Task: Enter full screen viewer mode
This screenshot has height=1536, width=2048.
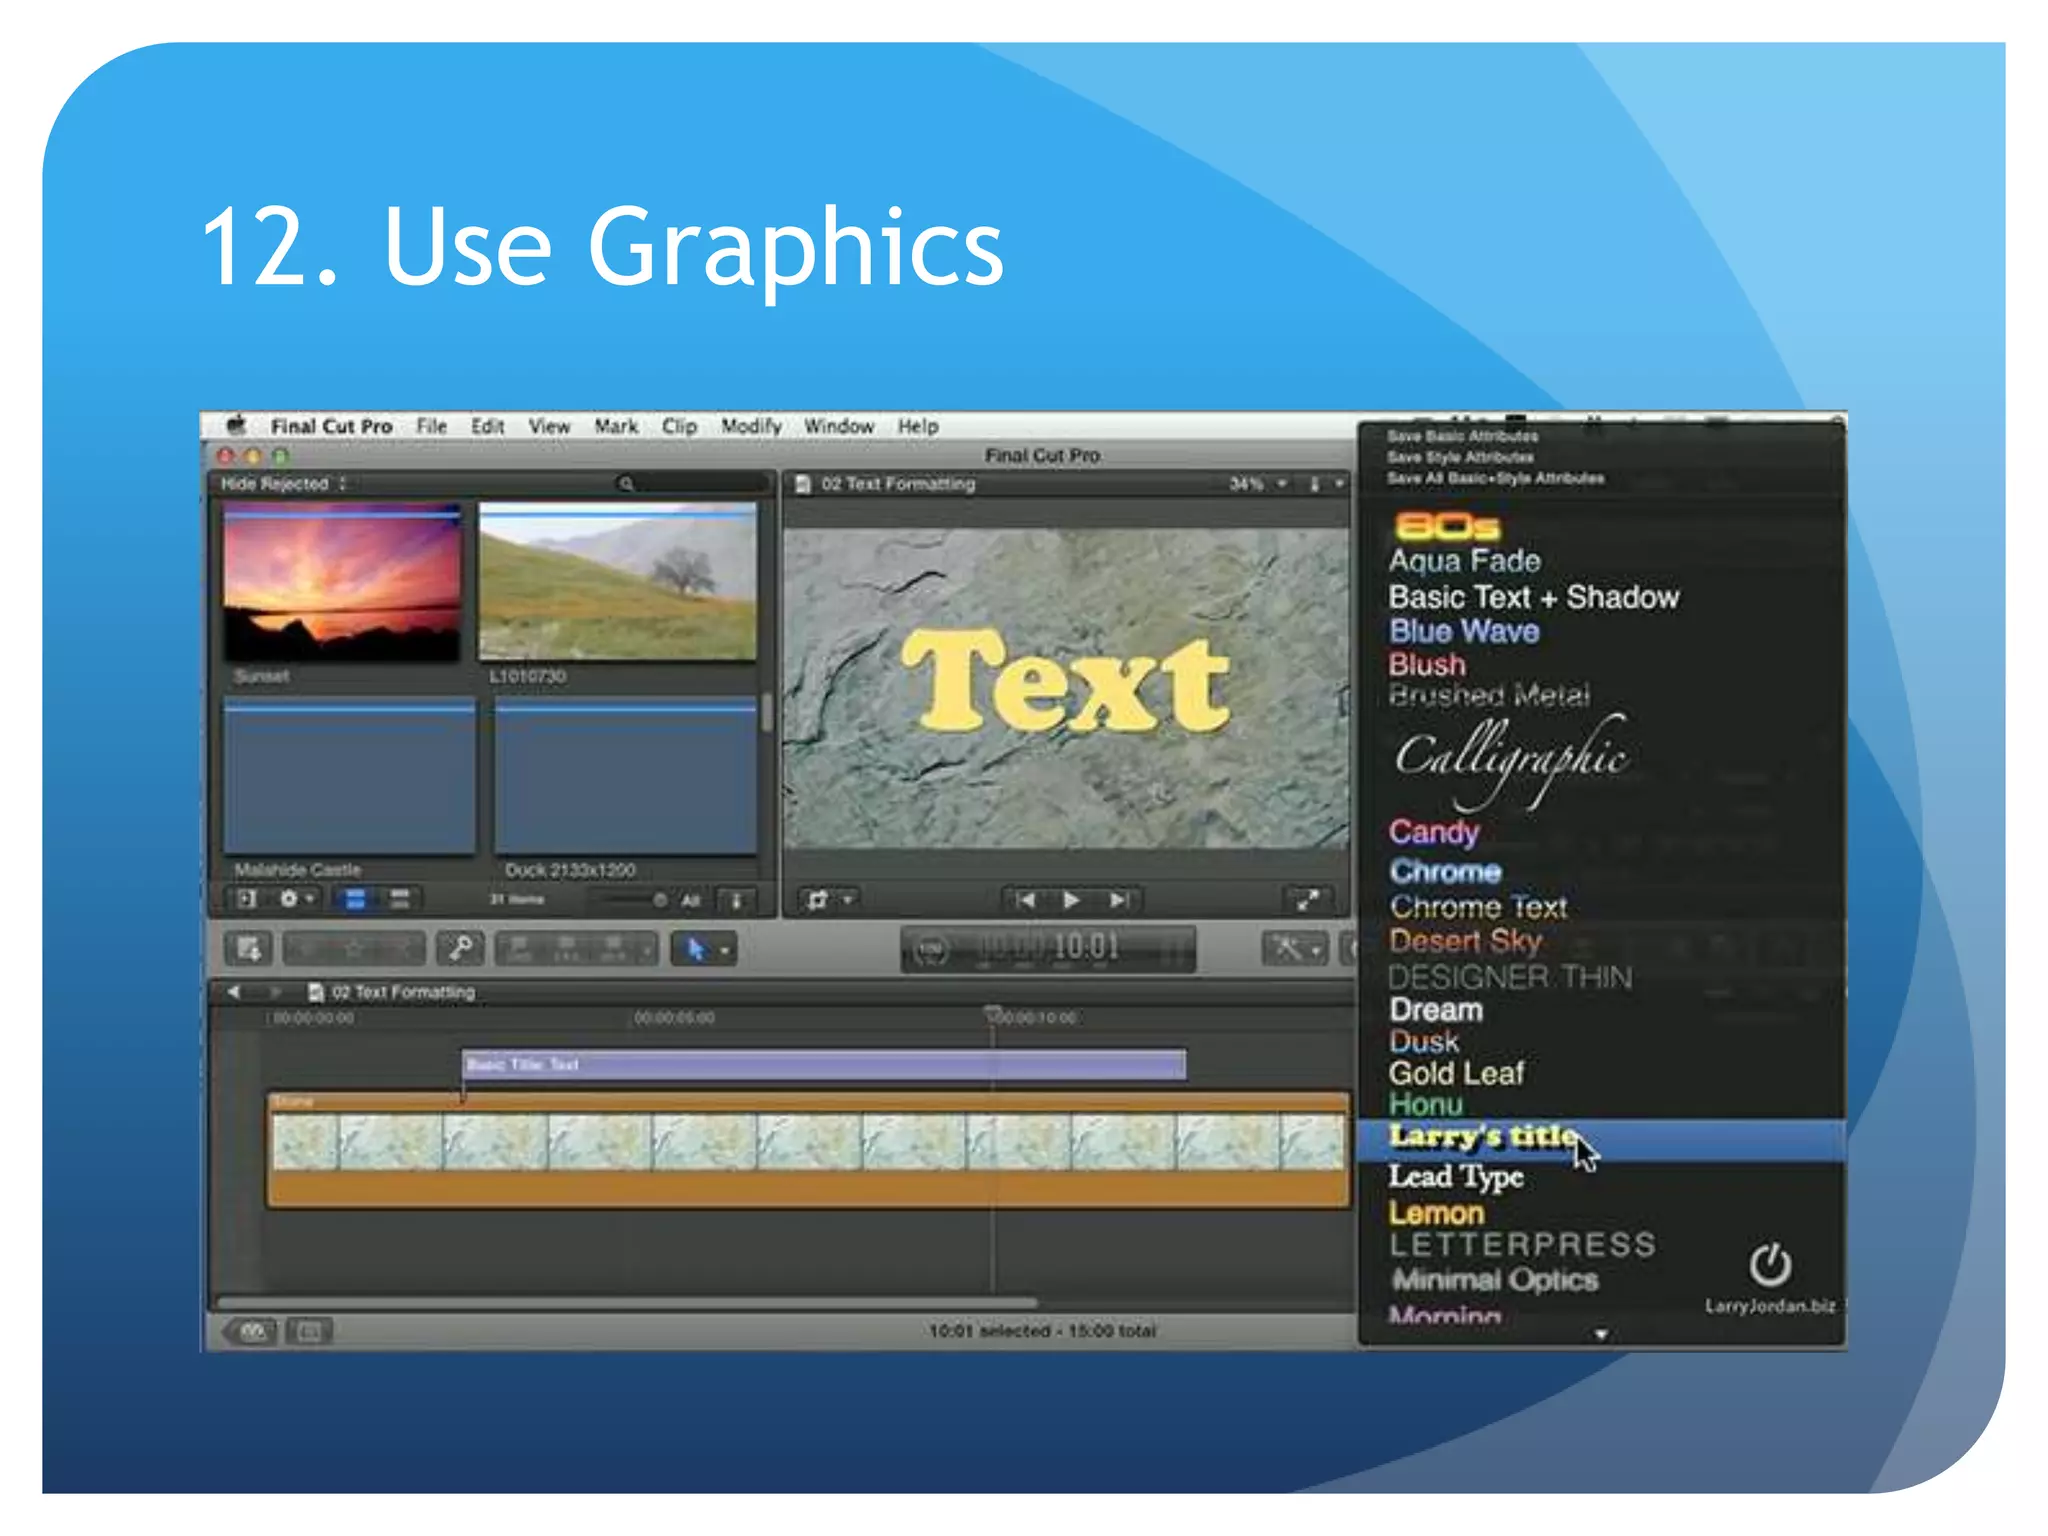Action: tap(1307, 900)
